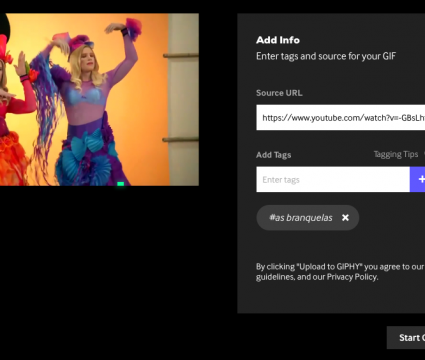Click the Add Tags label
The height and width of the screenshot is (360, 425).
pos(273,155)
